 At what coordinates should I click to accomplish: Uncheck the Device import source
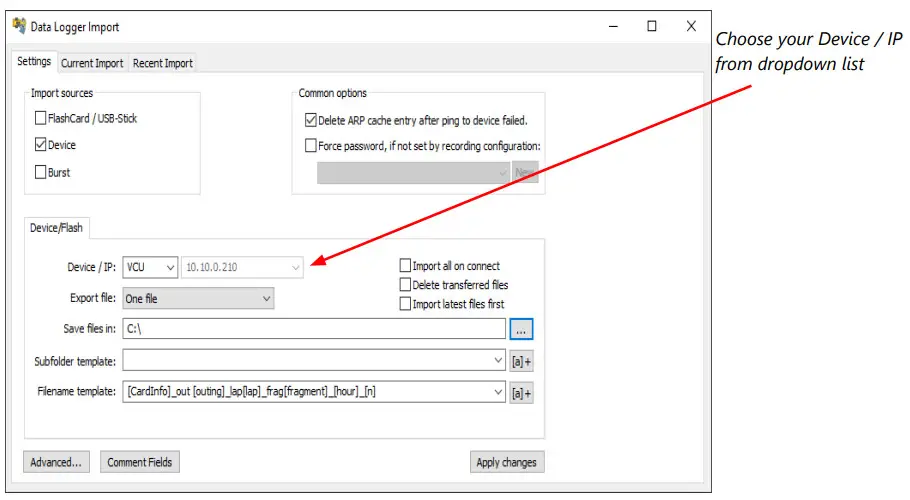click(41, 144)
